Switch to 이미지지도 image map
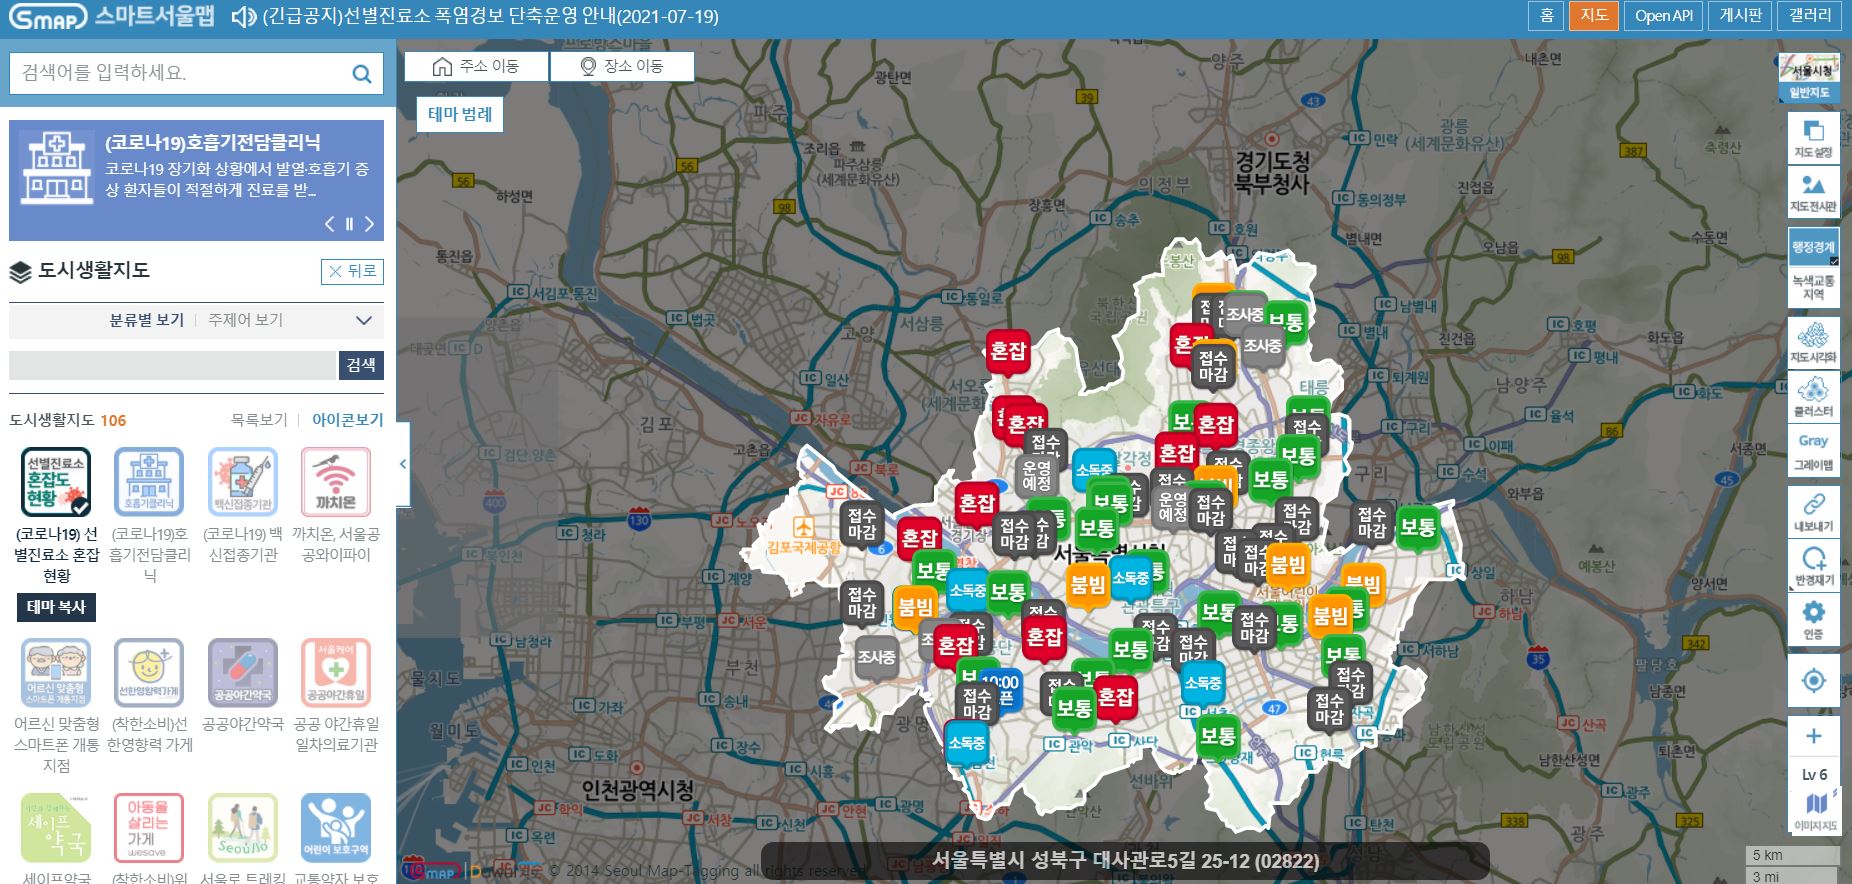 click(x=1815, y=811)
